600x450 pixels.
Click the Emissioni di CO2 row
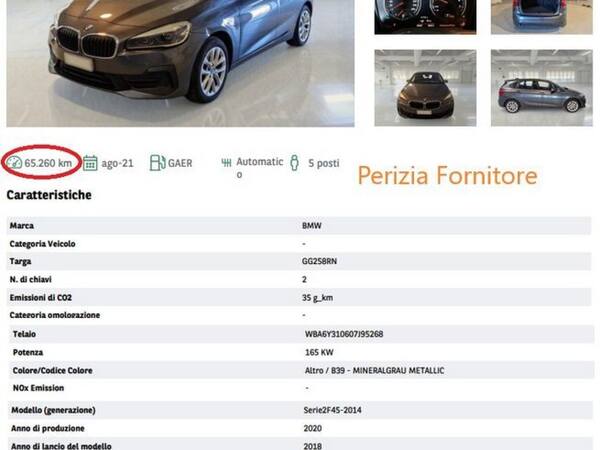click(x=299, y=297)
